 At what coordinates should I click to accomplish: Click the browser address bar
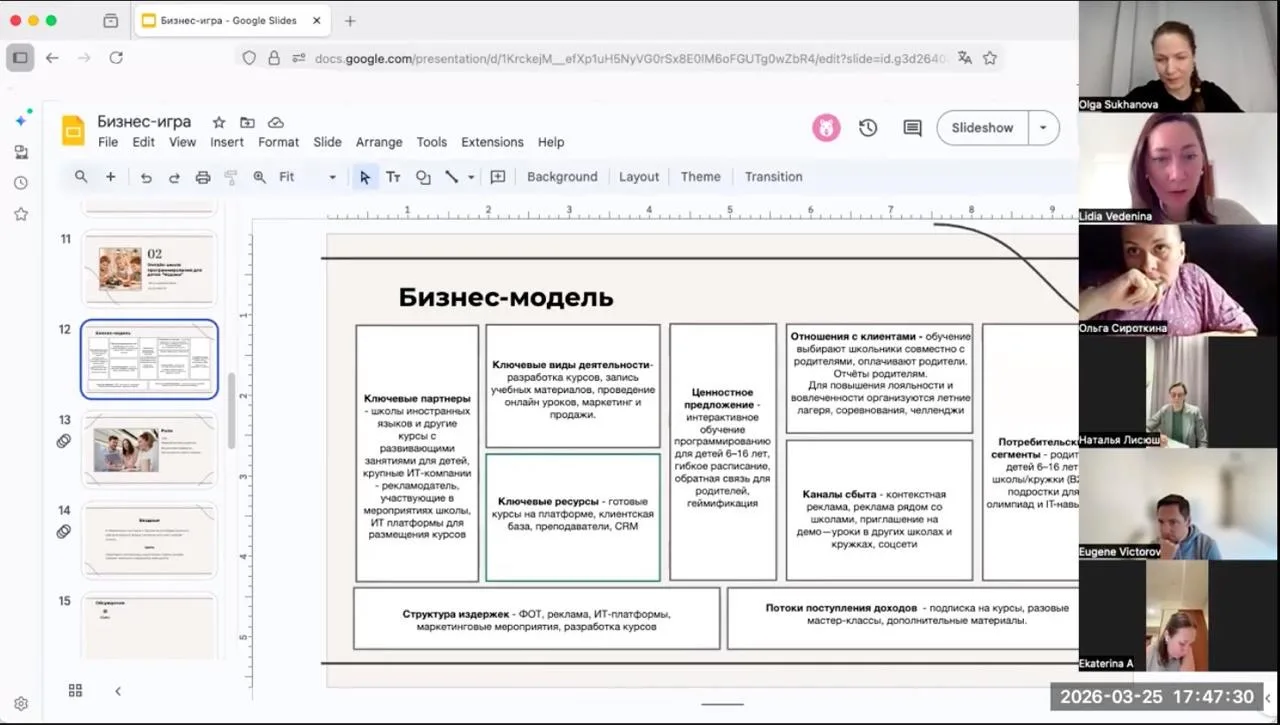pyautogui.click(x=620, y=58)
